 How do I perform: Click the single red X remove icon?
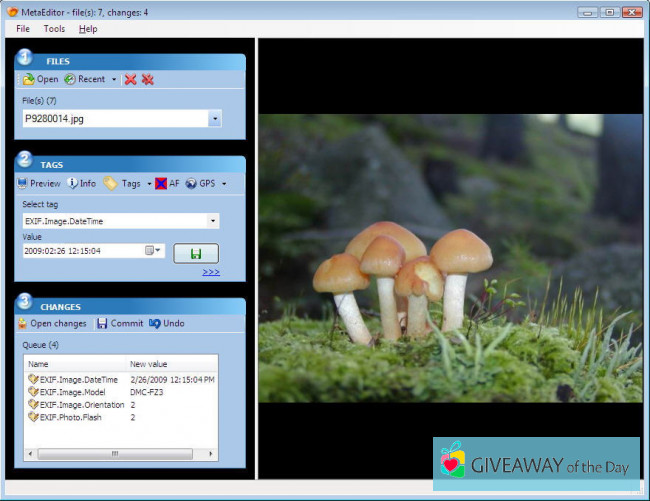[130, 79]
